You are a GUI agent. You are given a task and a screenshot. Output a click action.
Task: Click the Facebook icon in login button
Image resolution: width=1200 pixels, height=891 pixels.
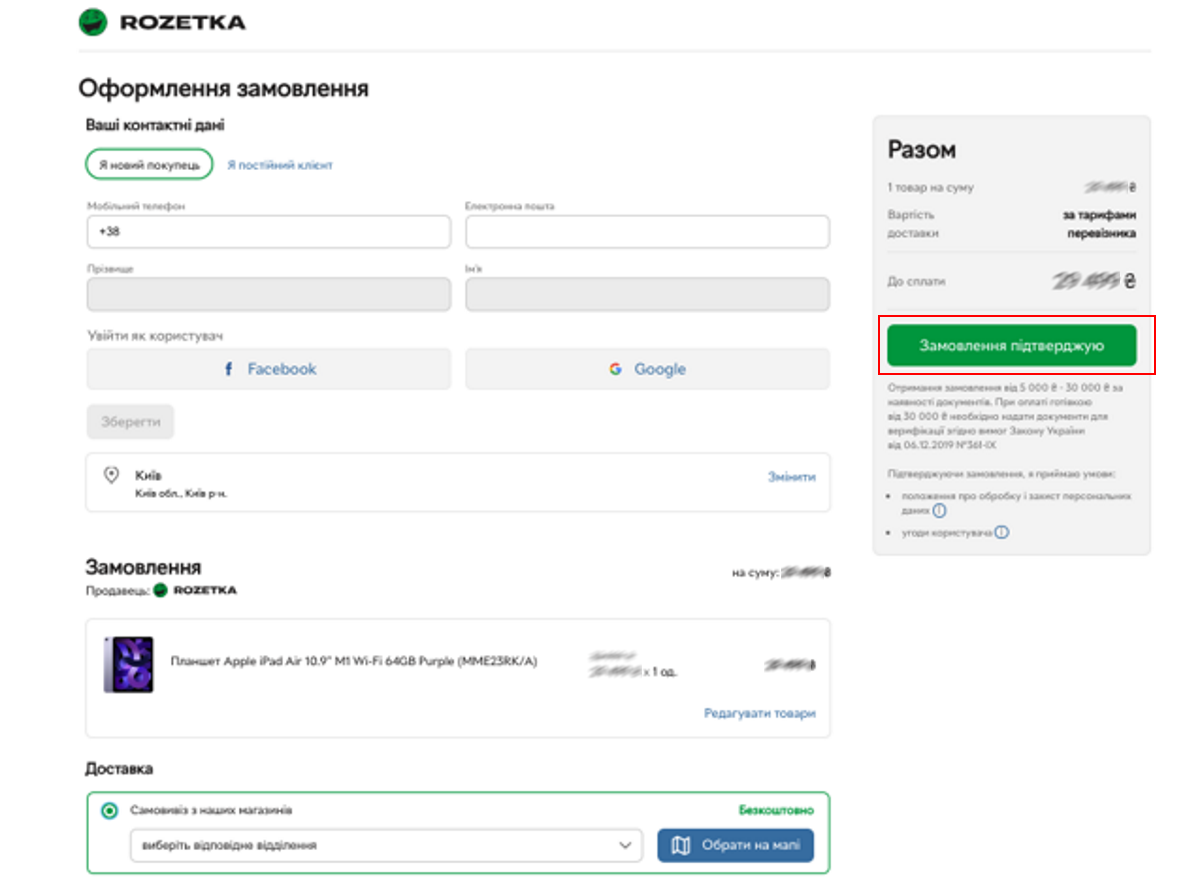[x=230, y=369]
